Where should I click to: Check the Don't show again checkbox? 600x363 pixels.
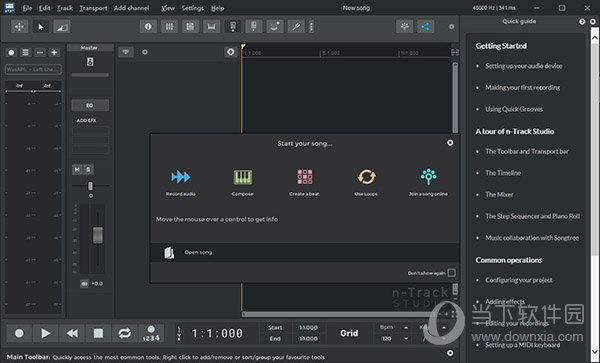coord(452,273)
